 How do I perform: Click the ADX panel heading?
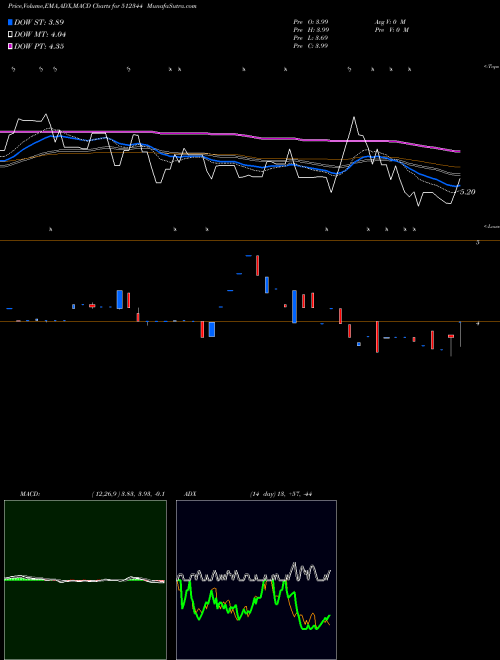click(190, 494)
